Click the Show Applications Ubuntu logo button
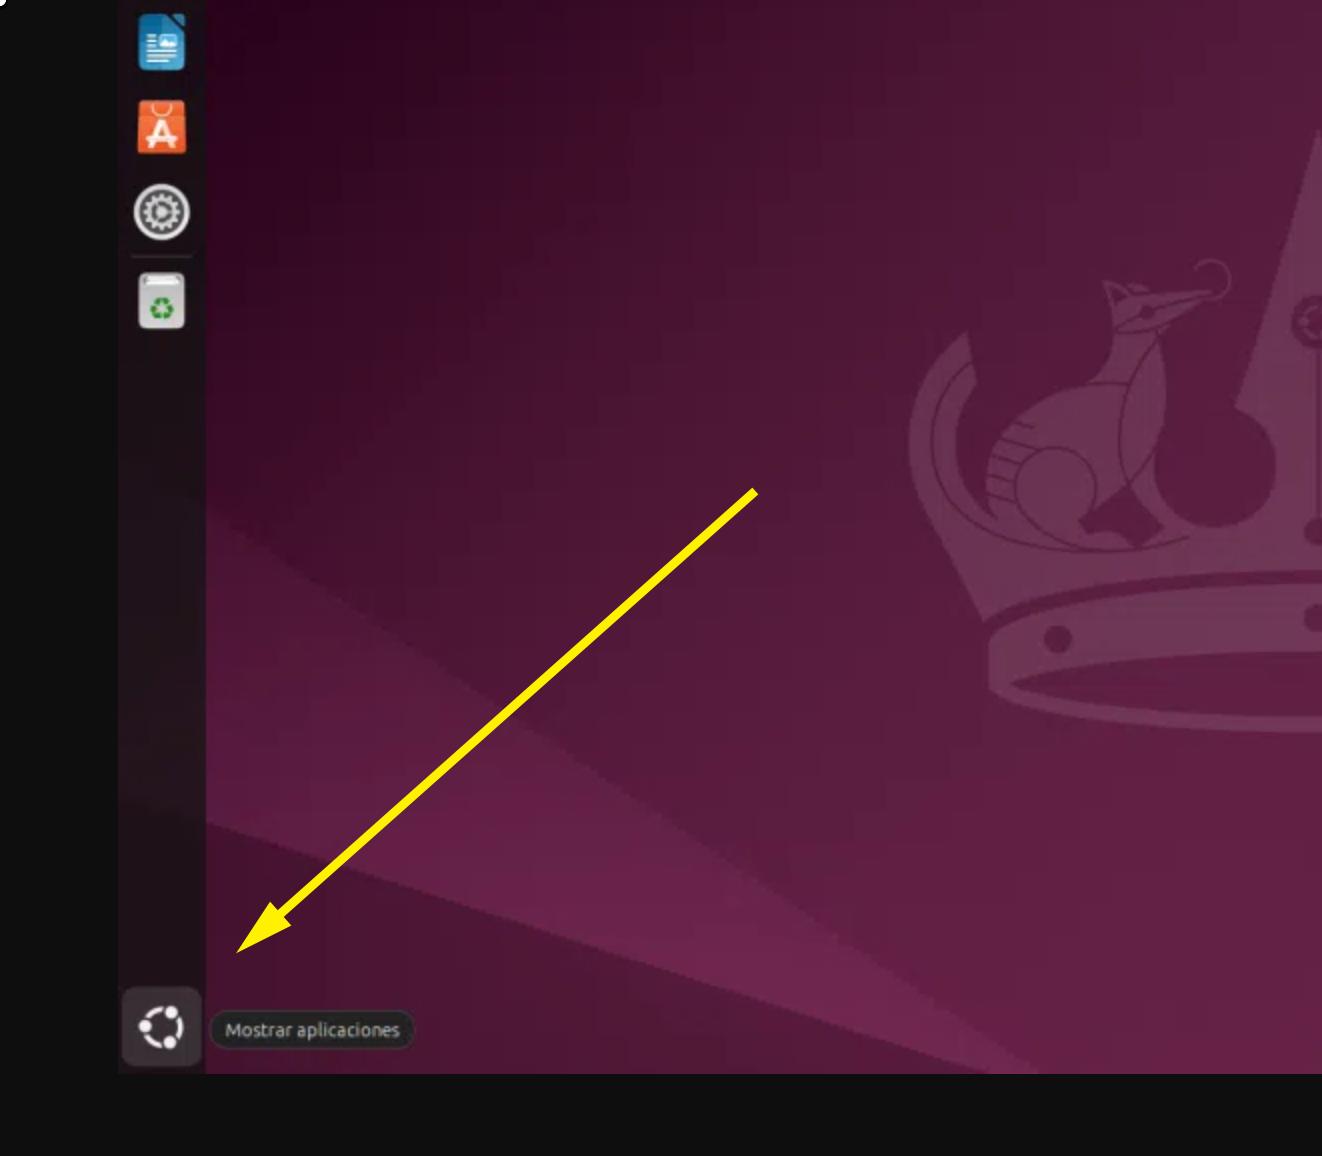 161,1027
